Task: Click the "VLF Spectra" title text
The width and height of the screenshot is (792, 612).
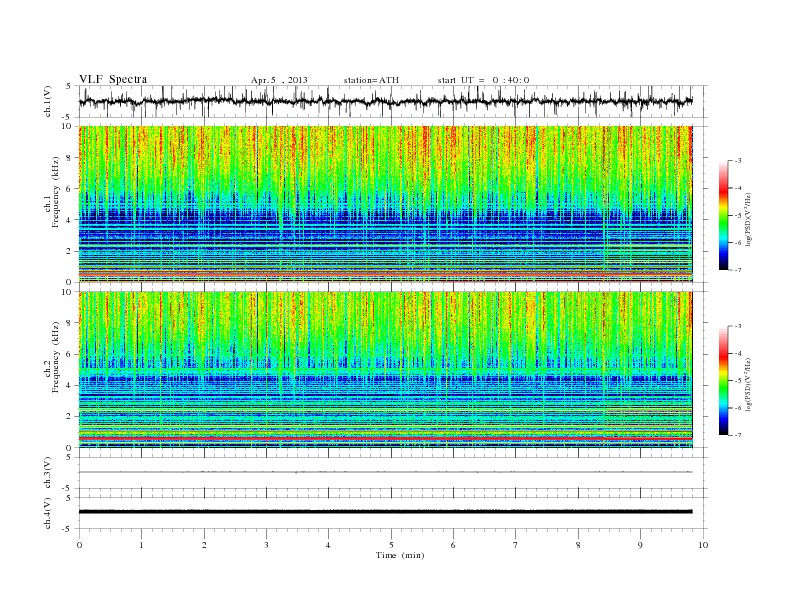Action: [113, 79]
